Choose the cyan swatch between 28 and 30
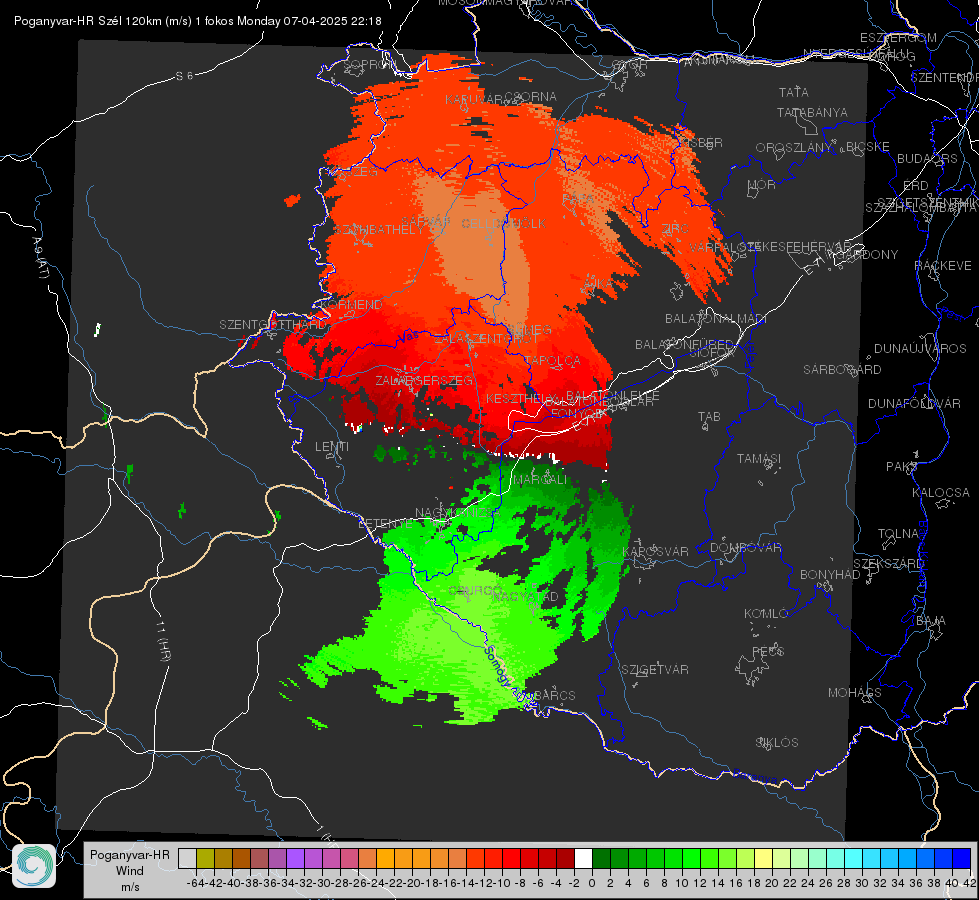 coord(854,859)
